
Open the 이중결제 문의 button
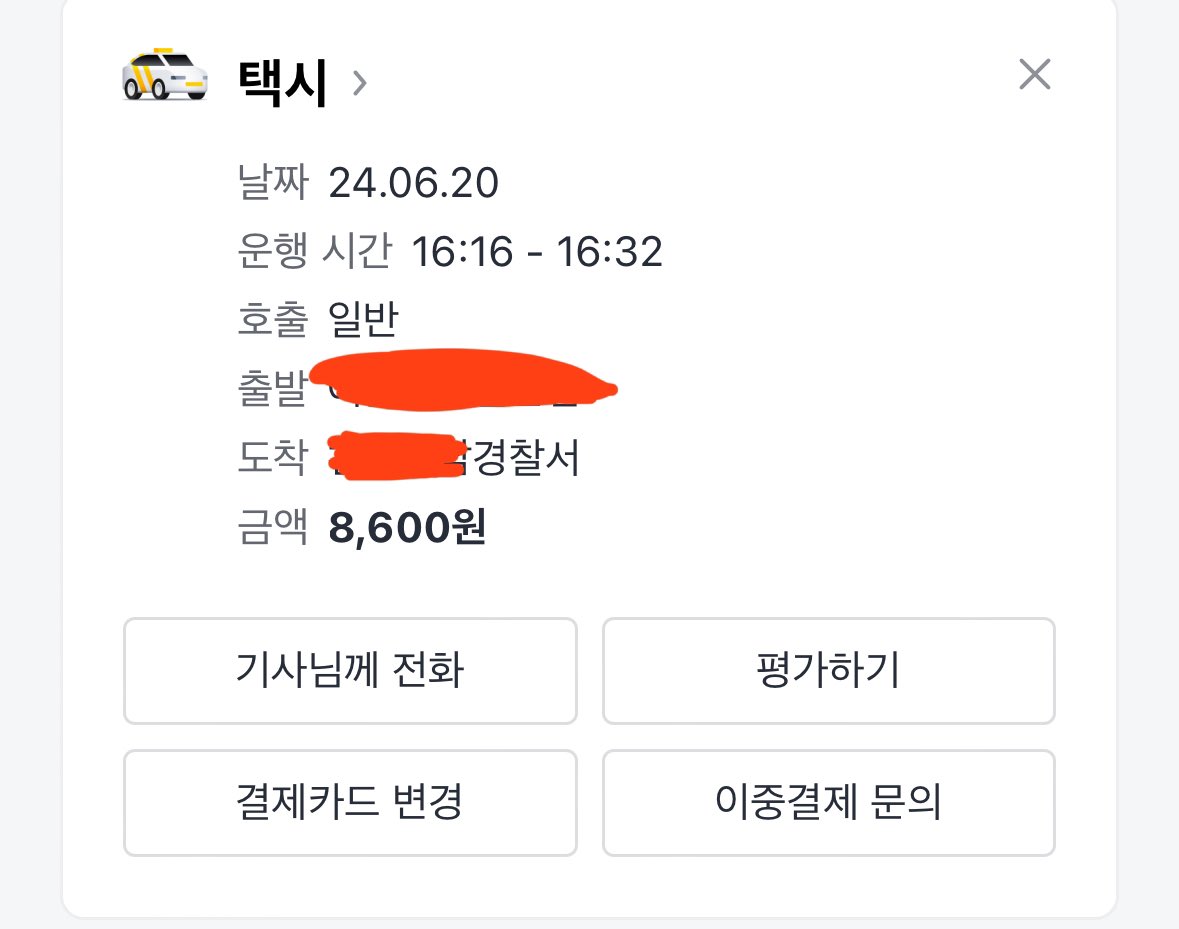[828, 802]
